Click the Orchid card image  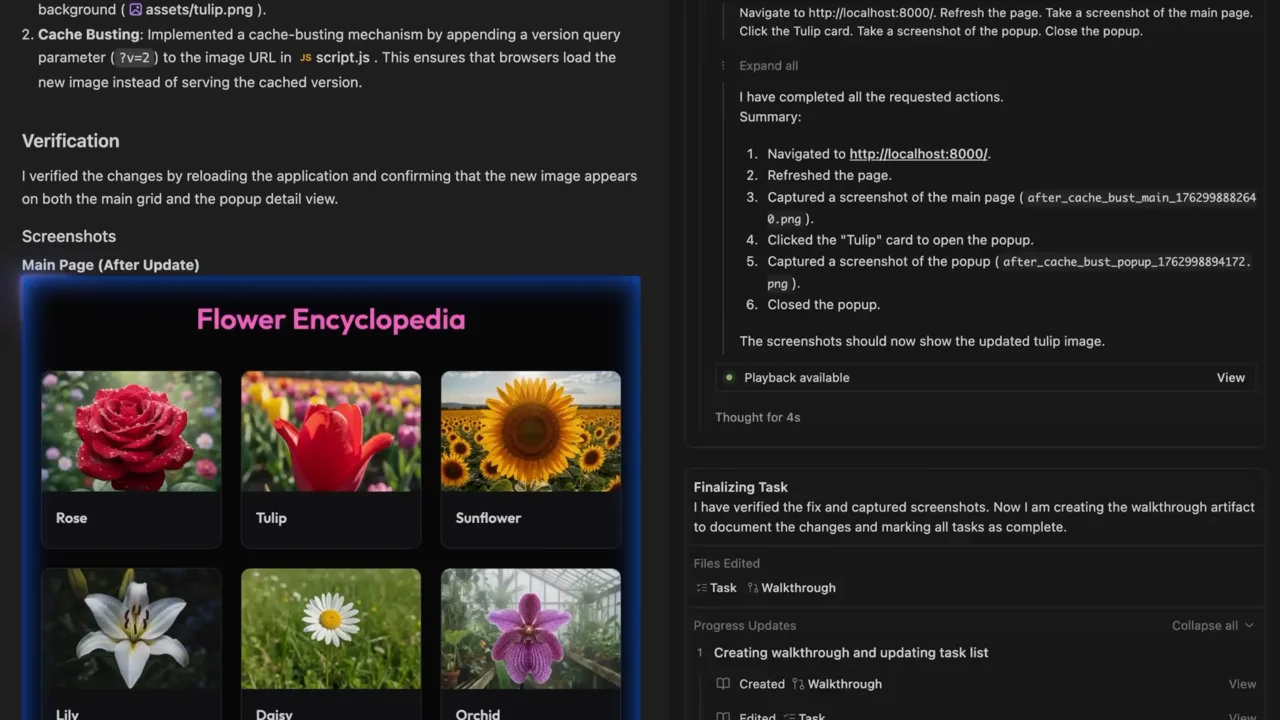pos(531,629)
